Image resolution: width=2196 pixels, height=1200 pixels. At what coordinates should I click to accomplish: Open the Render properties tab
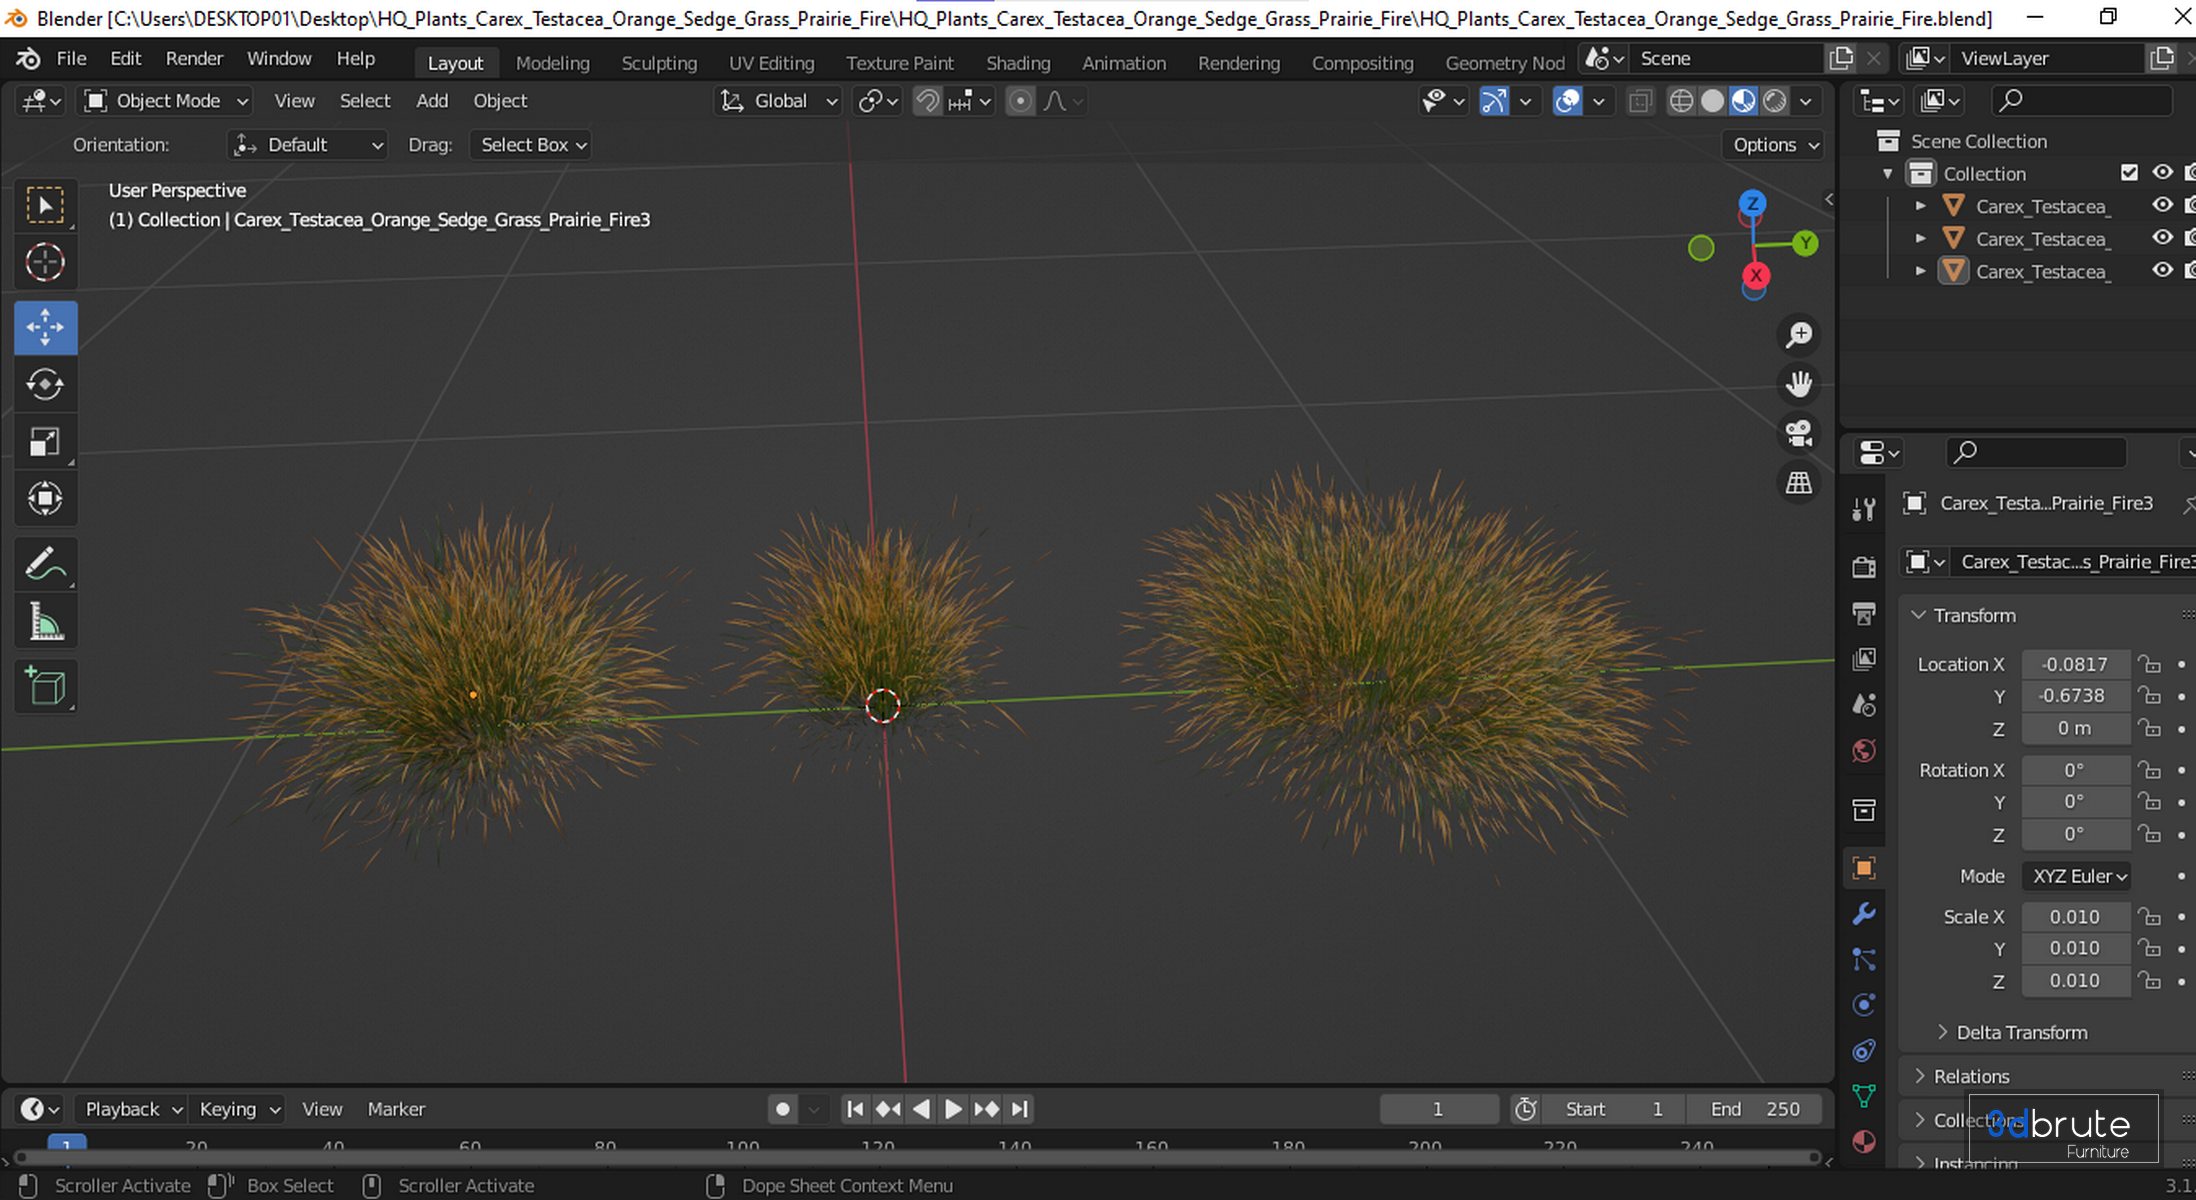pyautogui.click(x=1864, y=567)
